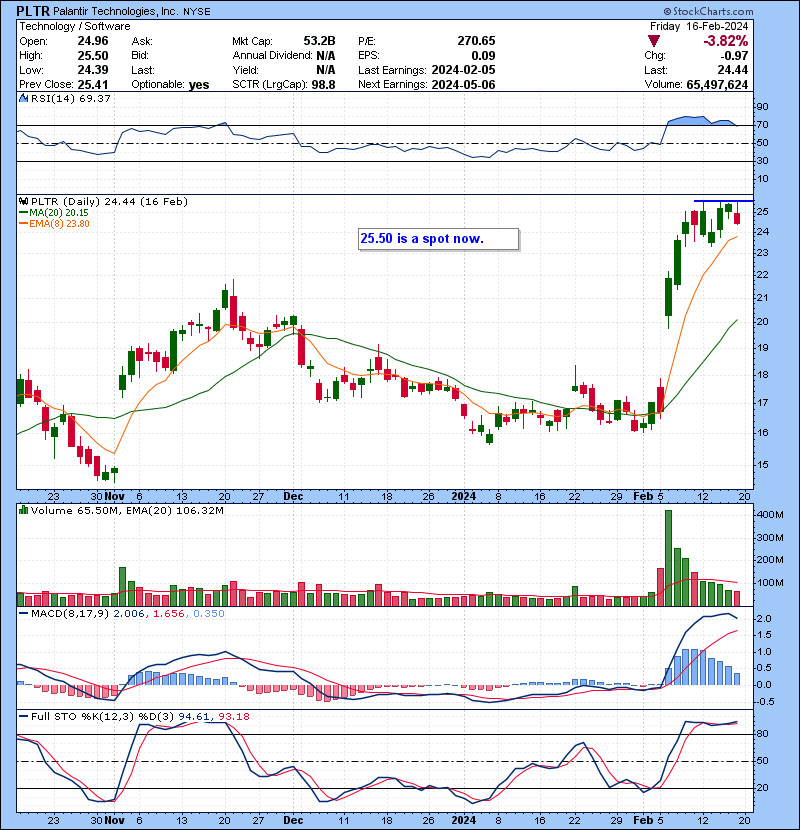Click the P/E value 270.65
This screenshot has height=830, width=800.
(476, 41)
